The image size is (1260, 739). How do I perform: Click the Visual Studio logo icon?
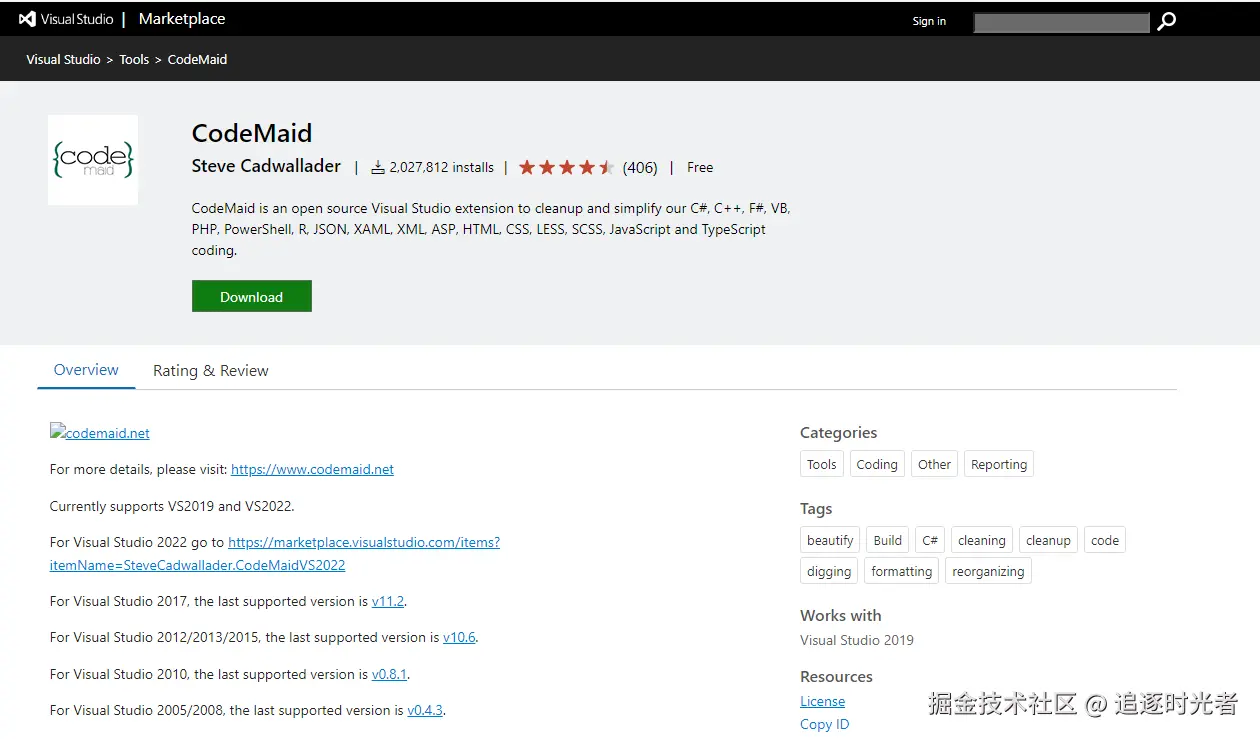coord(27,19)
